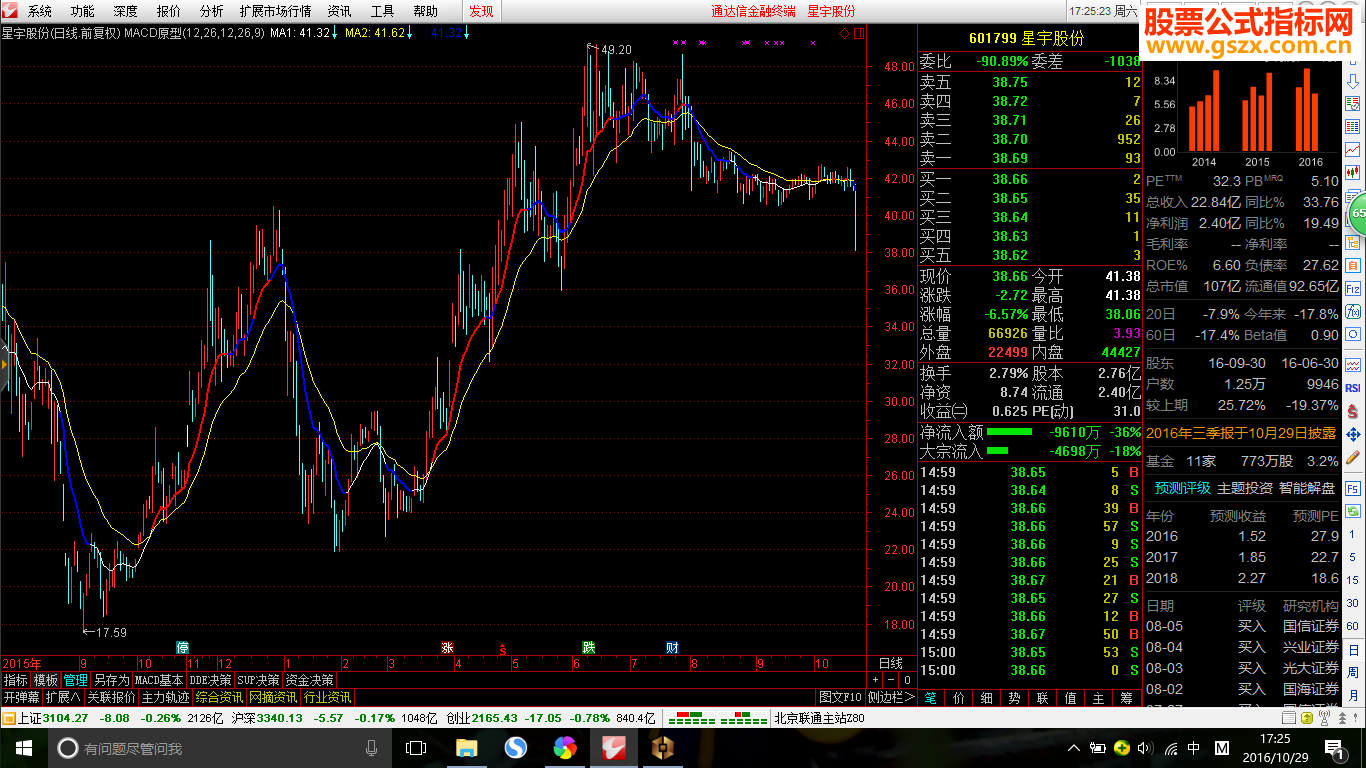
Task: Click the 财 marker on chart timeline
Action: point(673,647)
